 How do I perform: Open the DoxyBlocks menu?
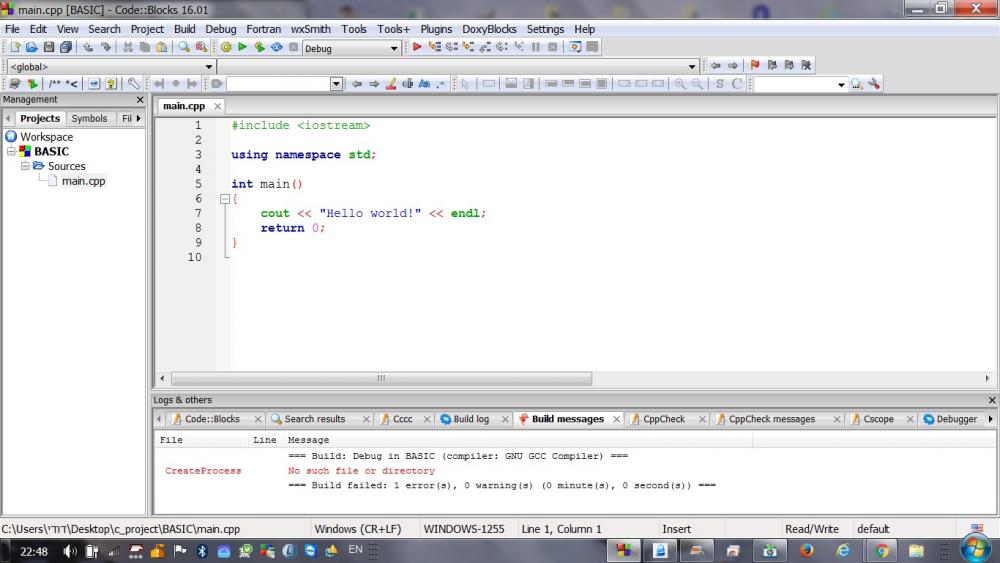tap(489, 29)
